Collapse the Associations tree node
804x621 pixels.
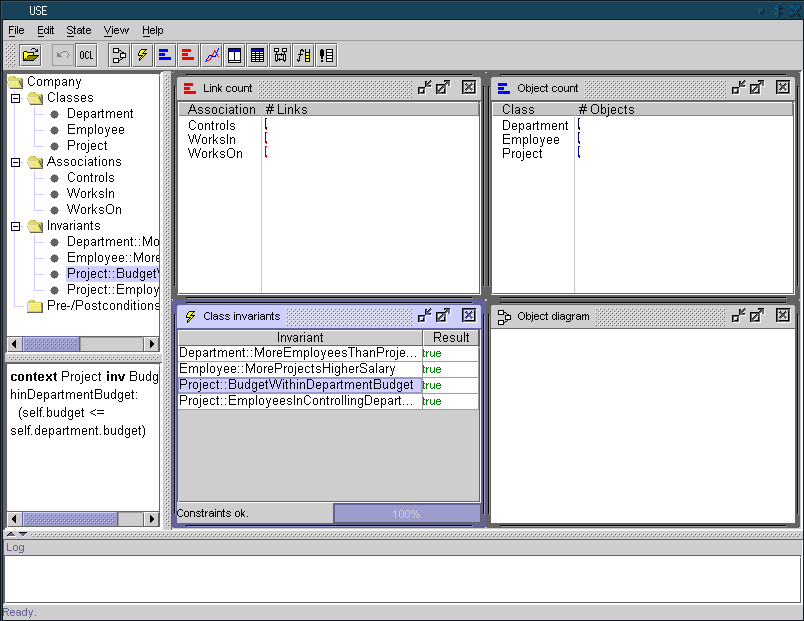point(15,162)
